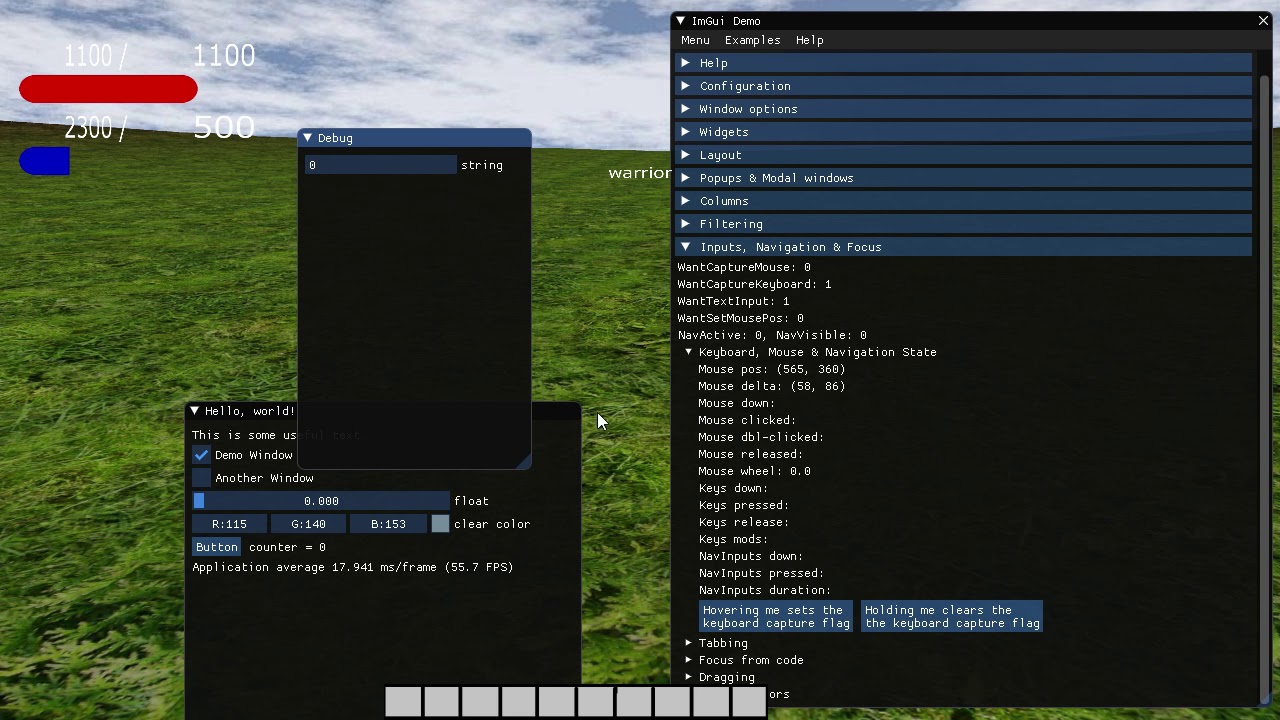This screenshot has height=720, width=1280.
Task: Click the G:140 color field
Action: (x=308, y=524)
